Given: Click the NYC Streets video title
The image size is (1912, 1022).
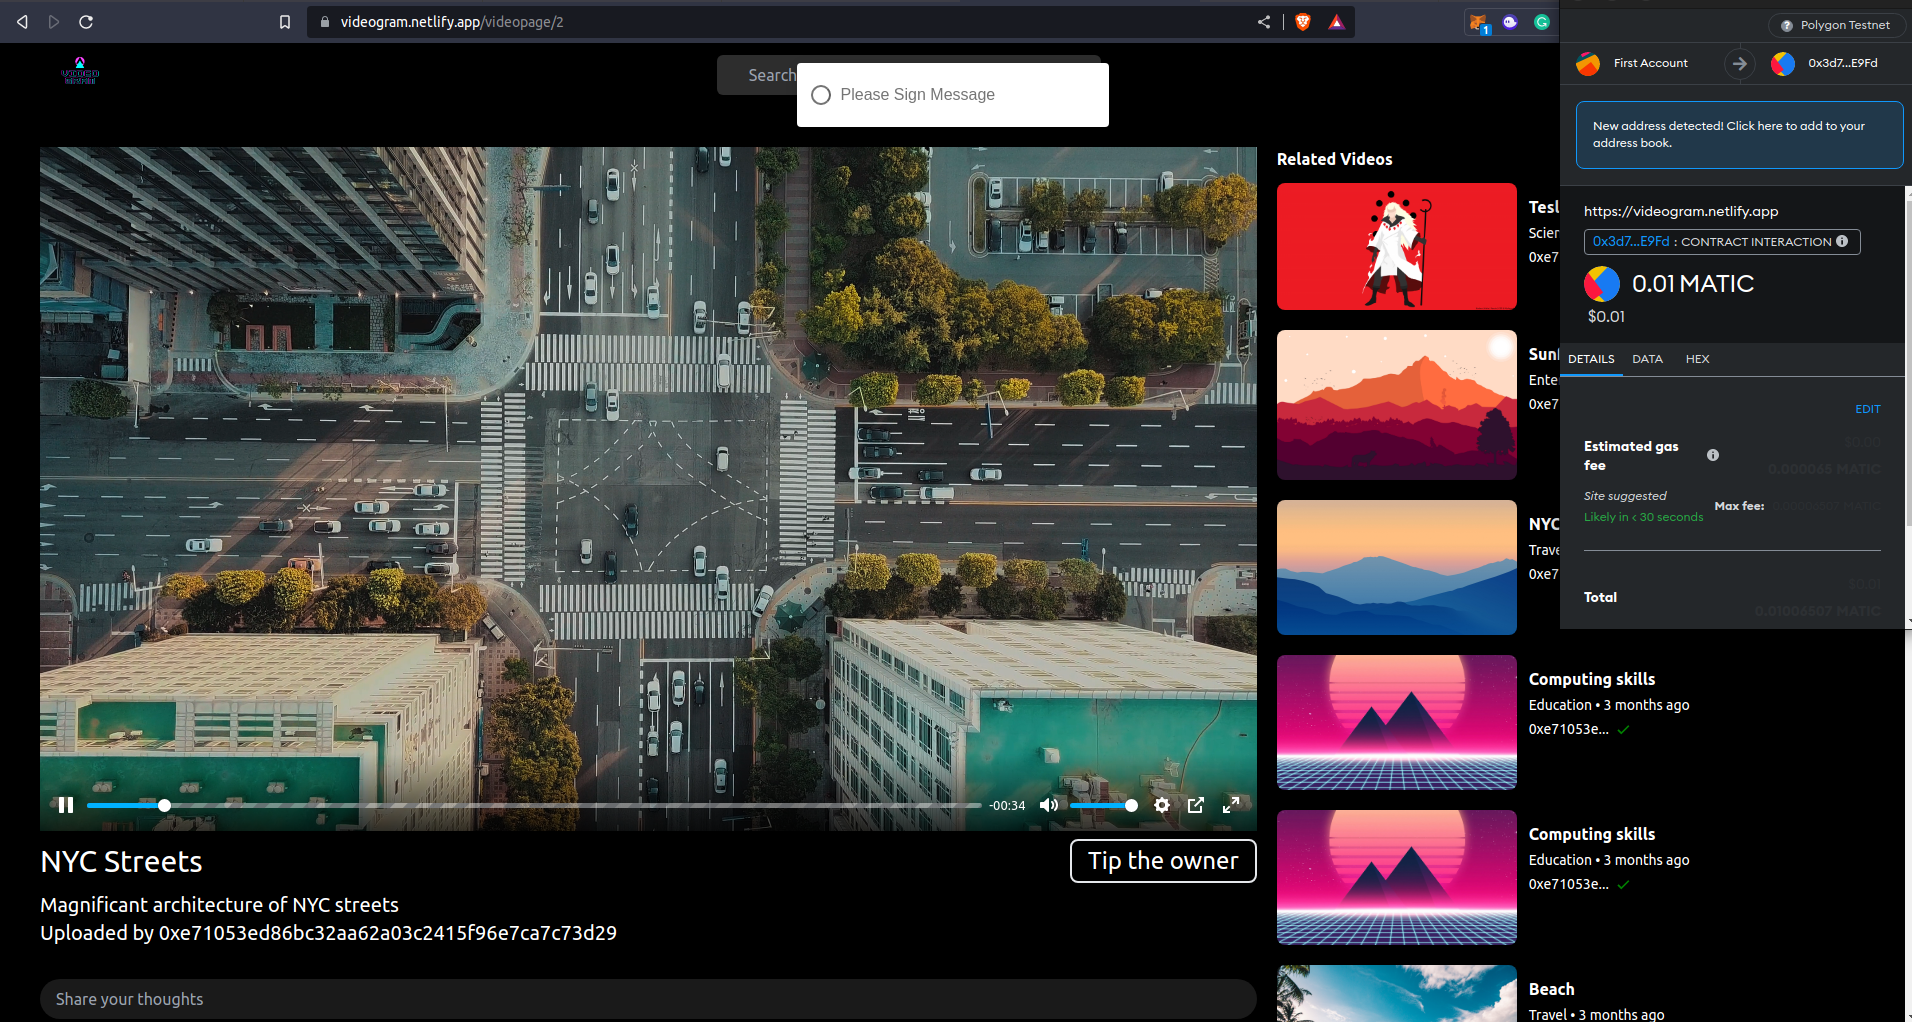Looking at the screenshot, I should 121,862.
